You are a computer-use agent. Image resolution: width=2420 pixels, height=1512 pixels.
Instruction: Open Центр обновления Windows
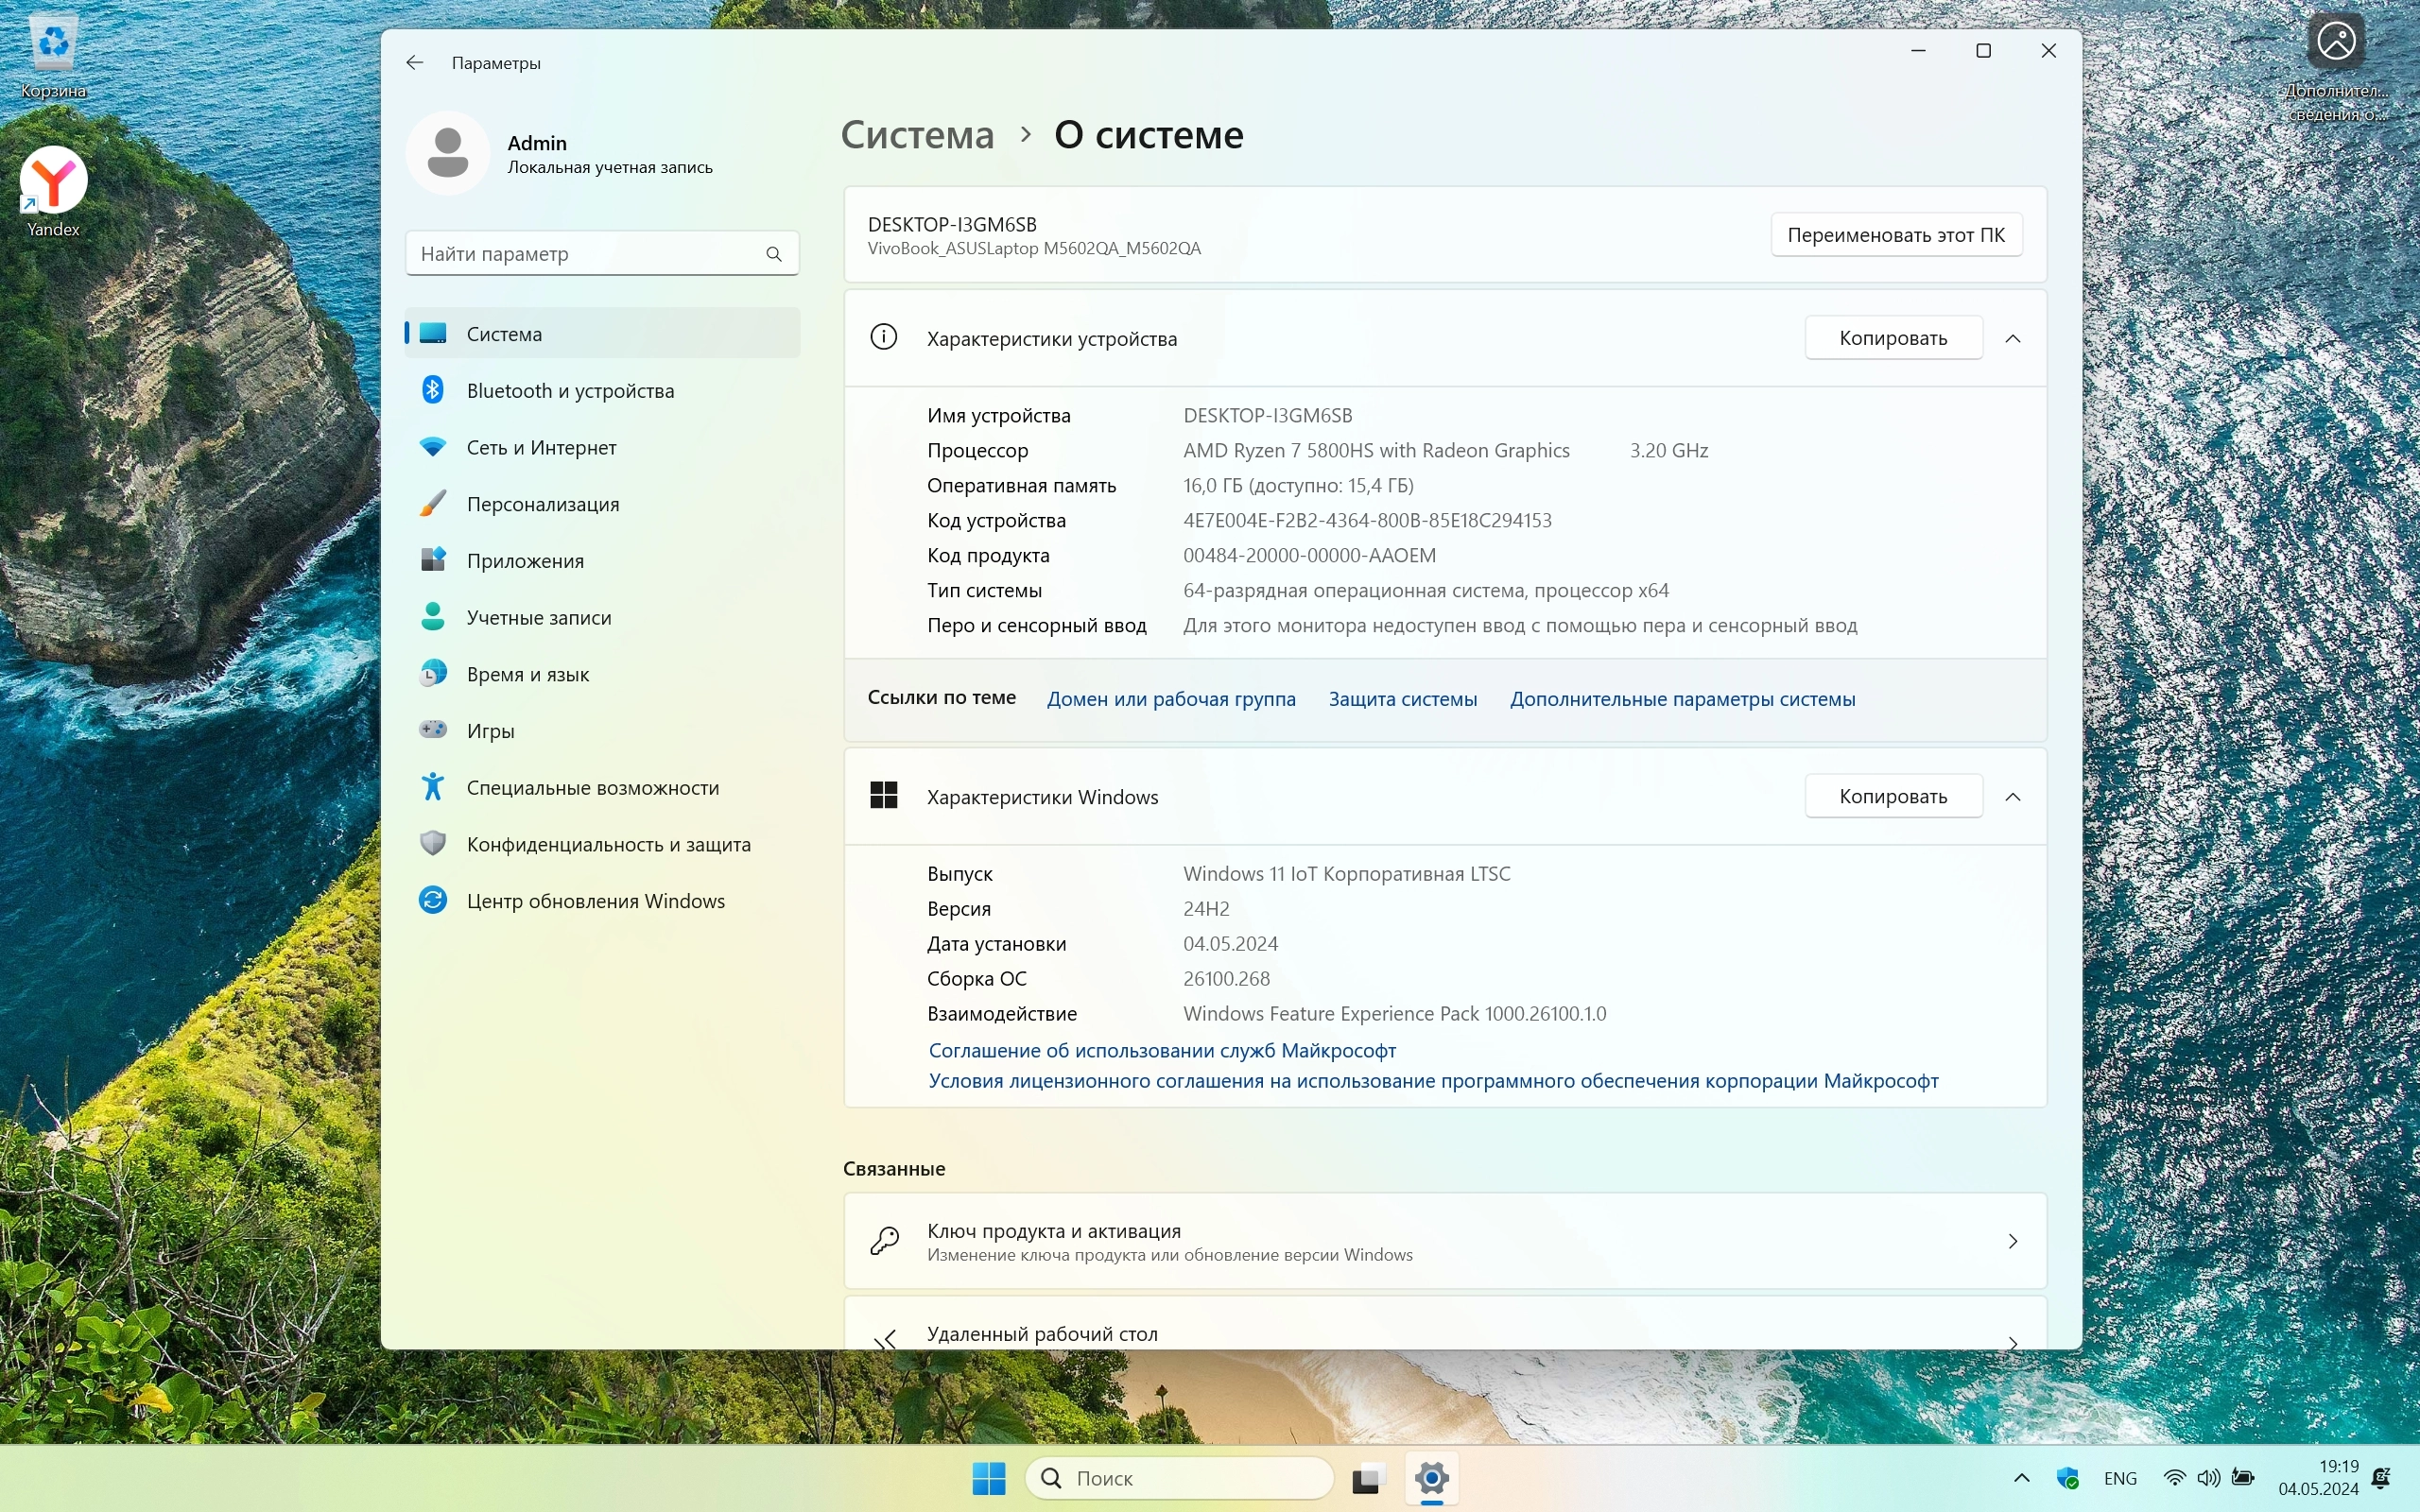(595, 901)
